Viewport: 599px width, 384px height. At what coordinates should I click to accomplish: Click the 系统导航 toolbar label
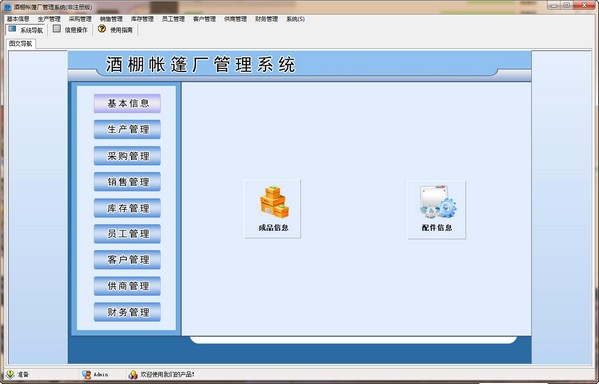[x=31, y=30]
